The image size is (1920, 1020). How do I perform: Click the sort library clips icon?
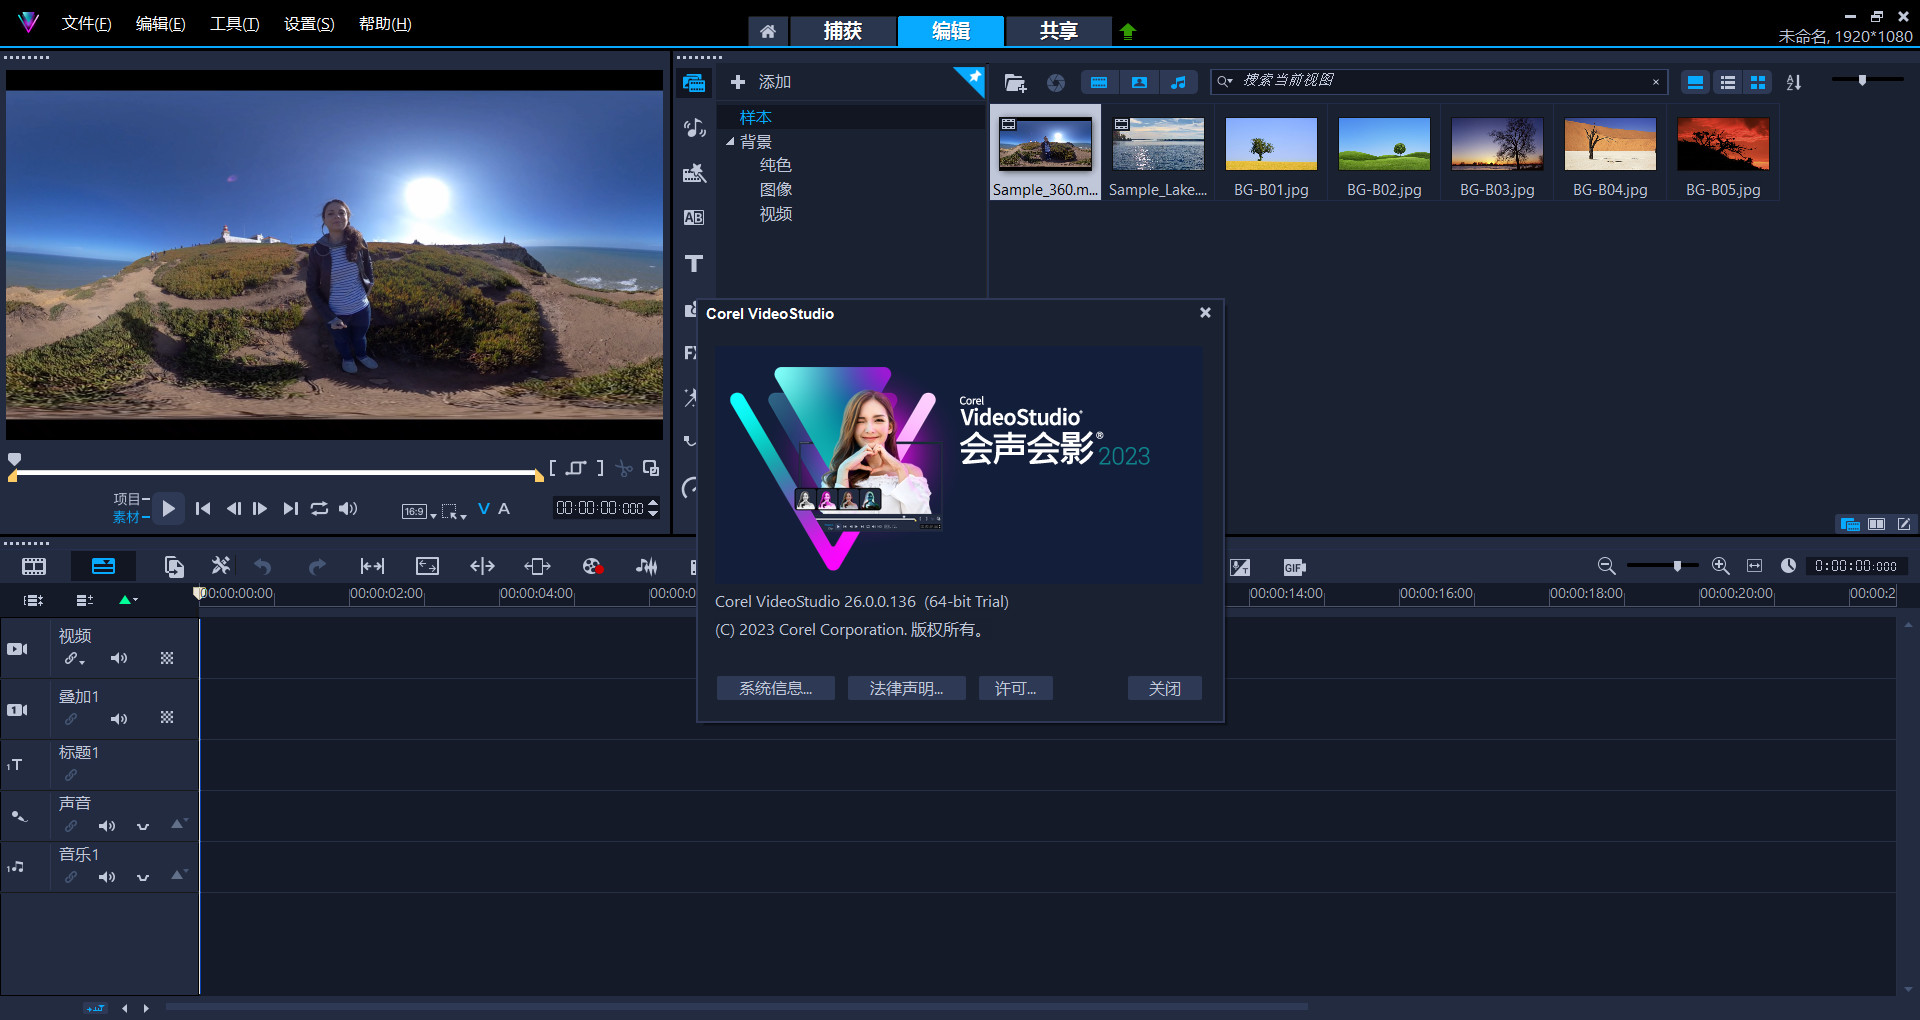tap(1794, 83)
